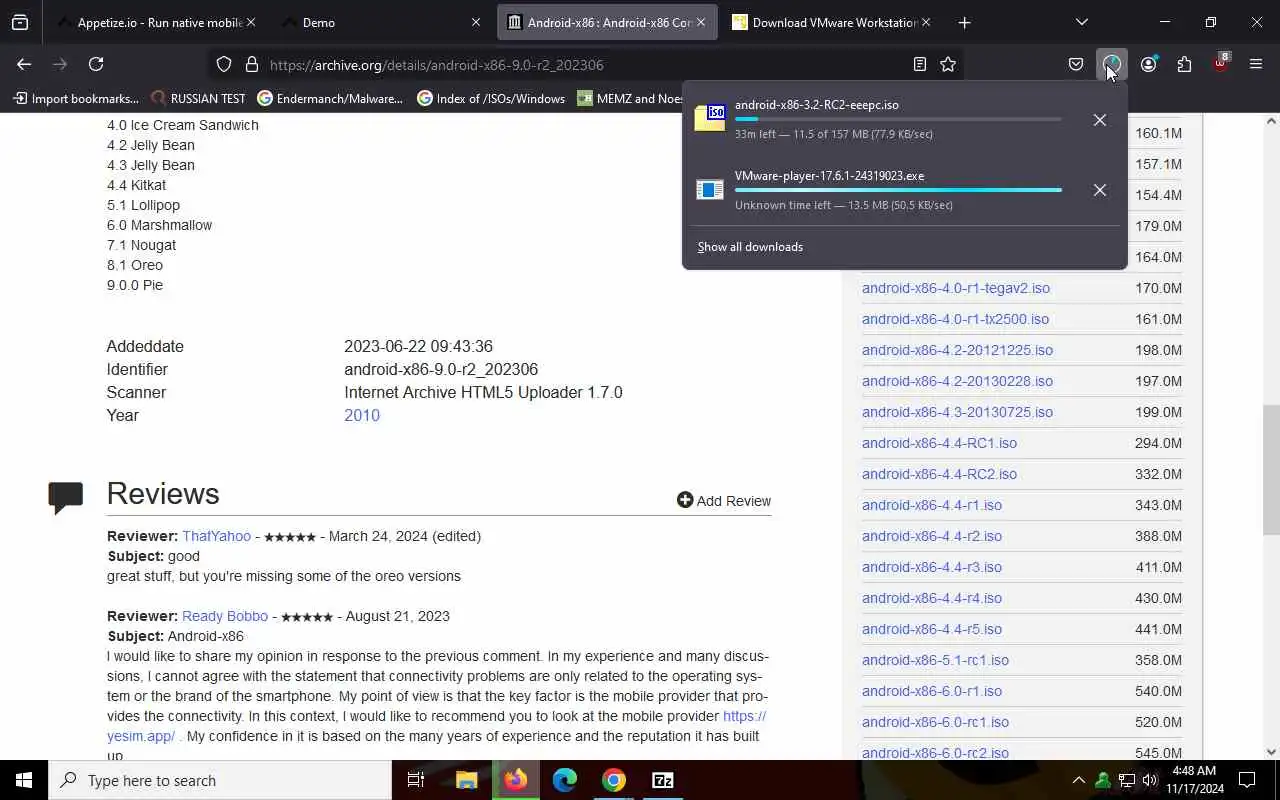Open Task View on the taskbar
The width and height of the screenshot is (1280, 800).
(x=416, y=780)
